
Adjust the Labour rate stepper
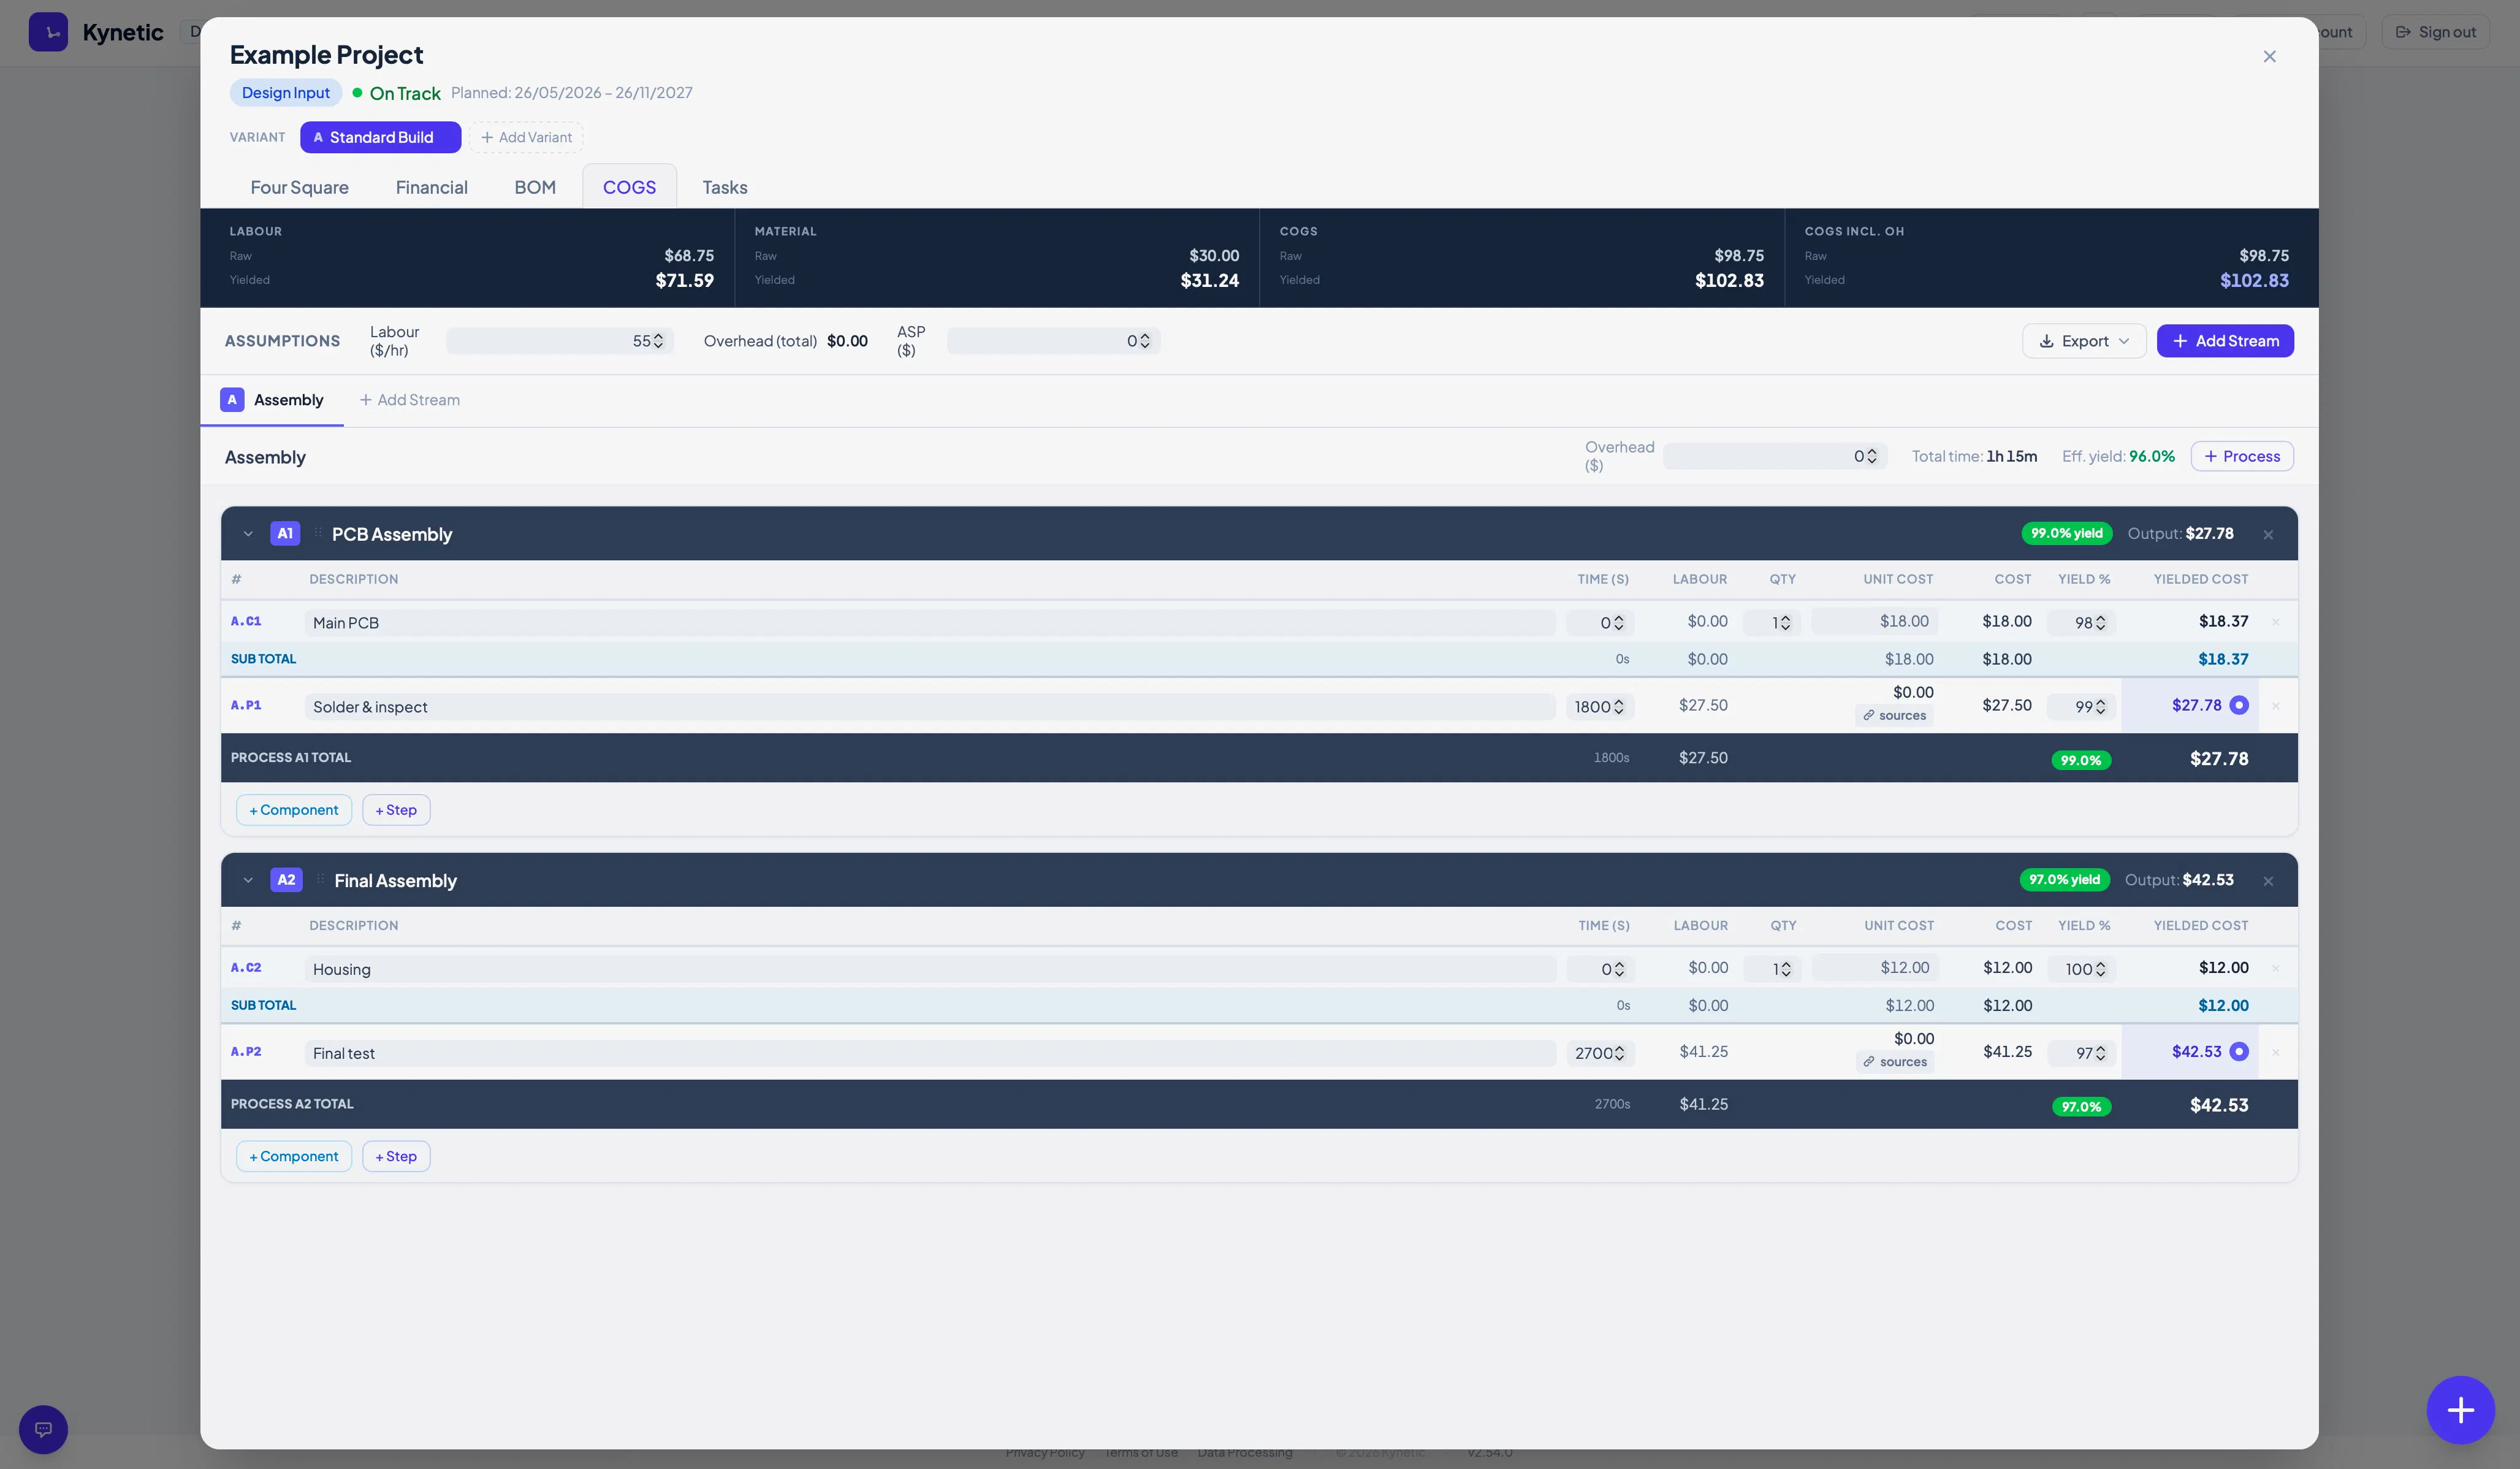658,341
